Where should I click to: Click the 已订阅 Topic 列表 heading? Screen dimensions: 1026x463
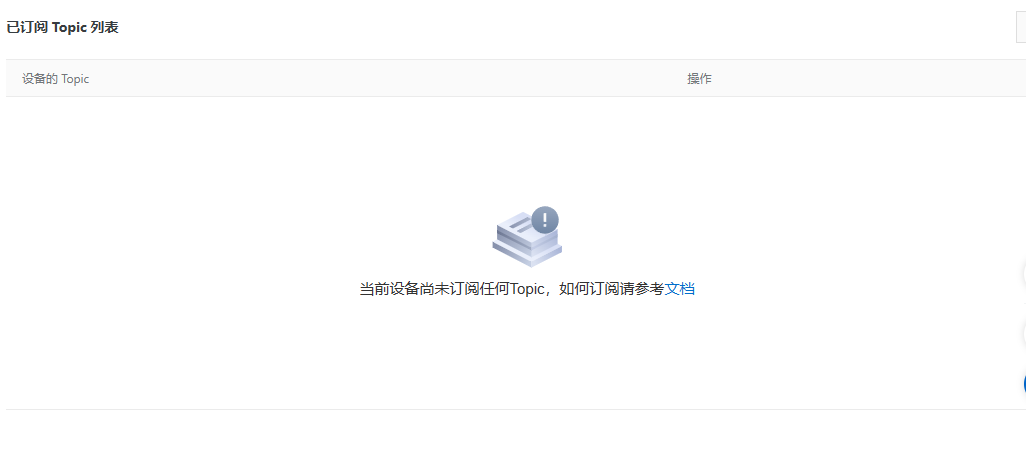click(62, 27)
